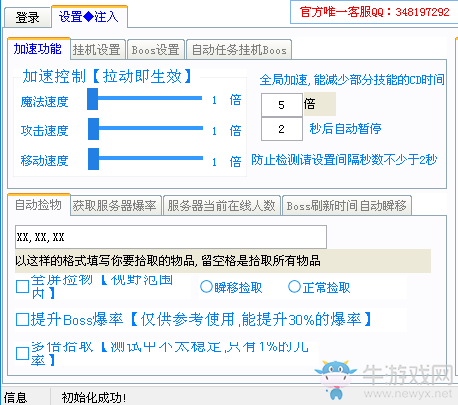Image resolution: width=458 pixels, height=405 pixels.
Task: Open the 挂机设置 tab
Action: [97, 50]
